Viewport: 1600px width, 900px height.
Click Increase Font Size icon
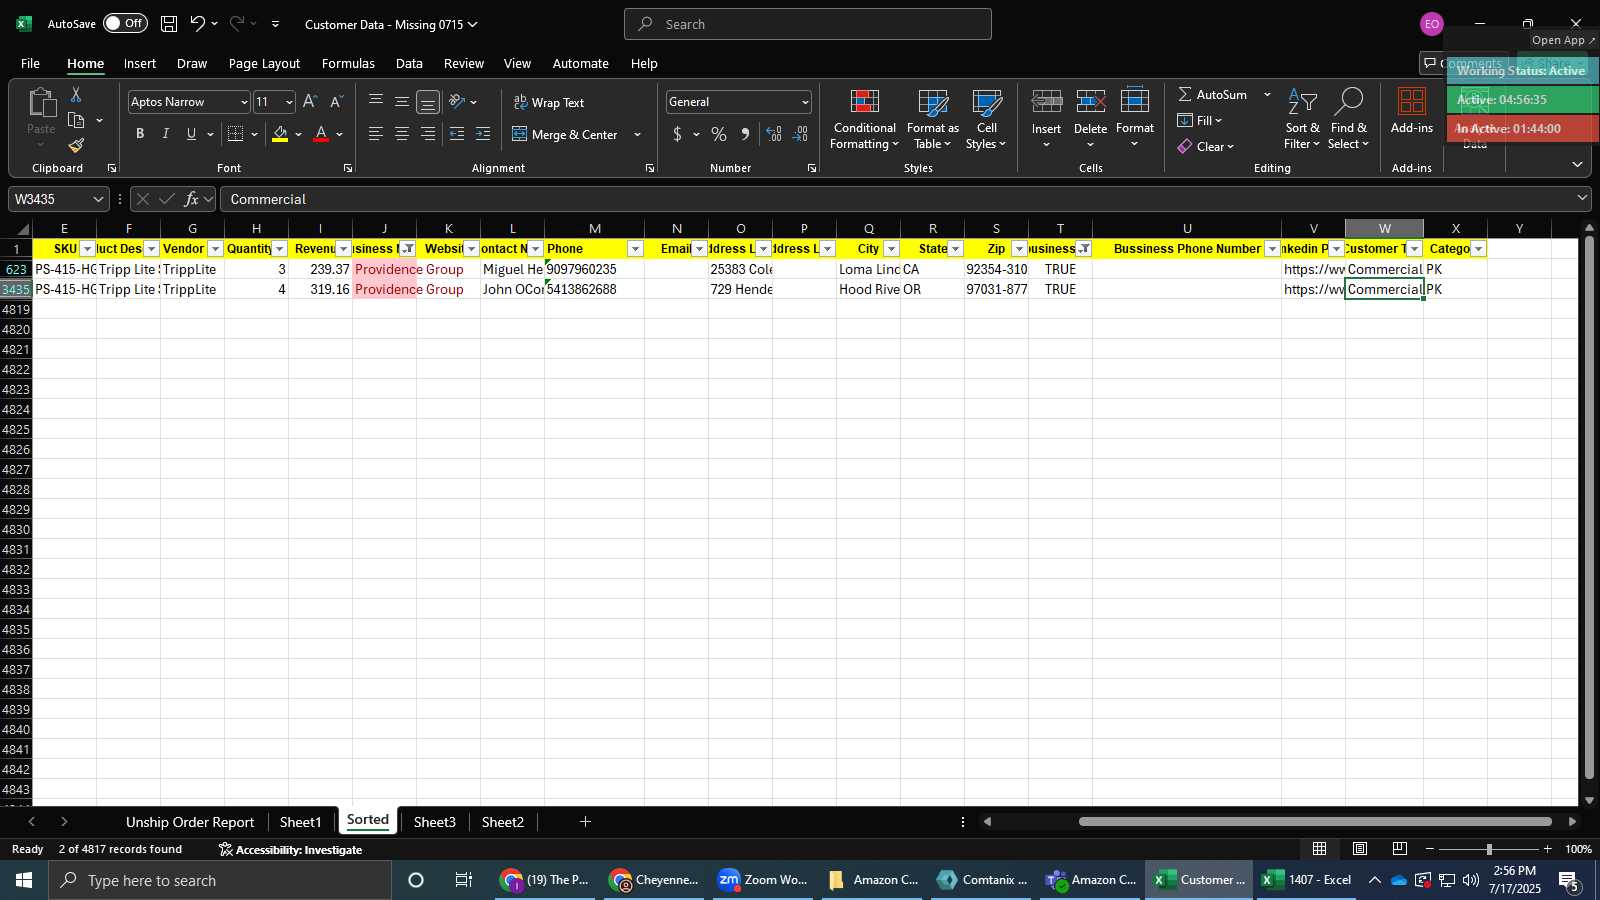(310, 102)
